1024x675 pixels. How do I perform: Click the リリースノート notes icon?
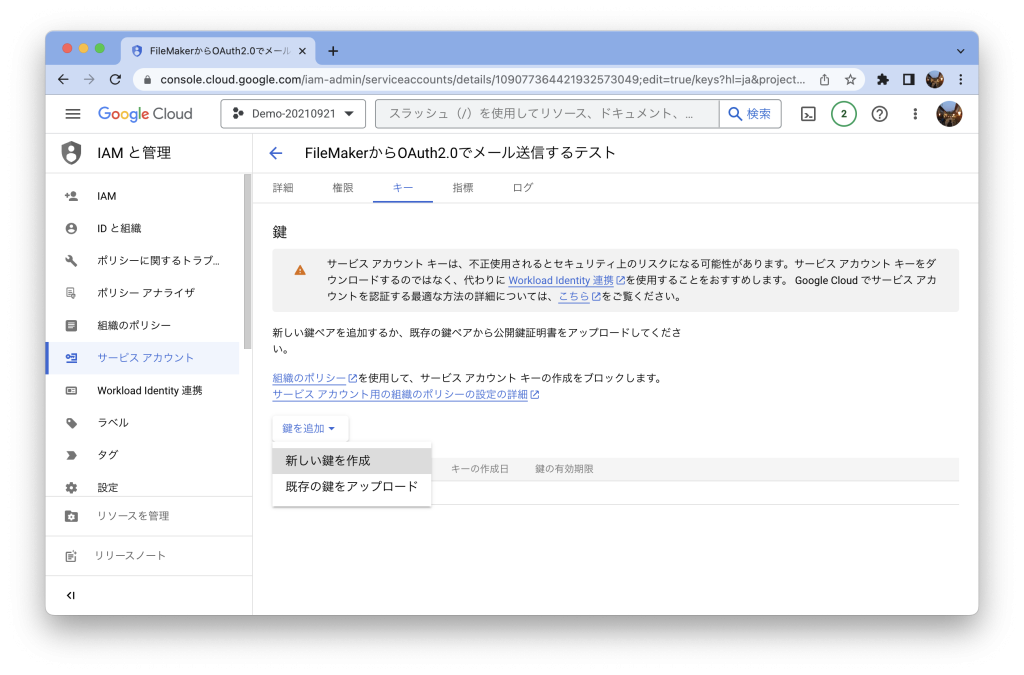coord(71,556)
